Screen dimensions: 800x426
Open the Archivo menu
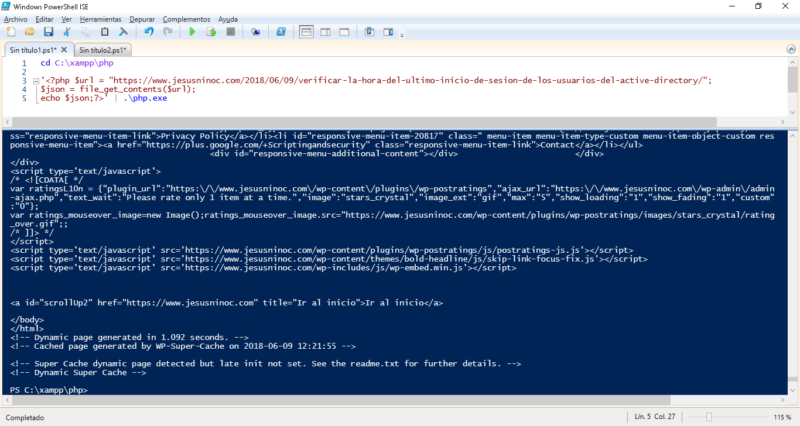click(15, 18)
